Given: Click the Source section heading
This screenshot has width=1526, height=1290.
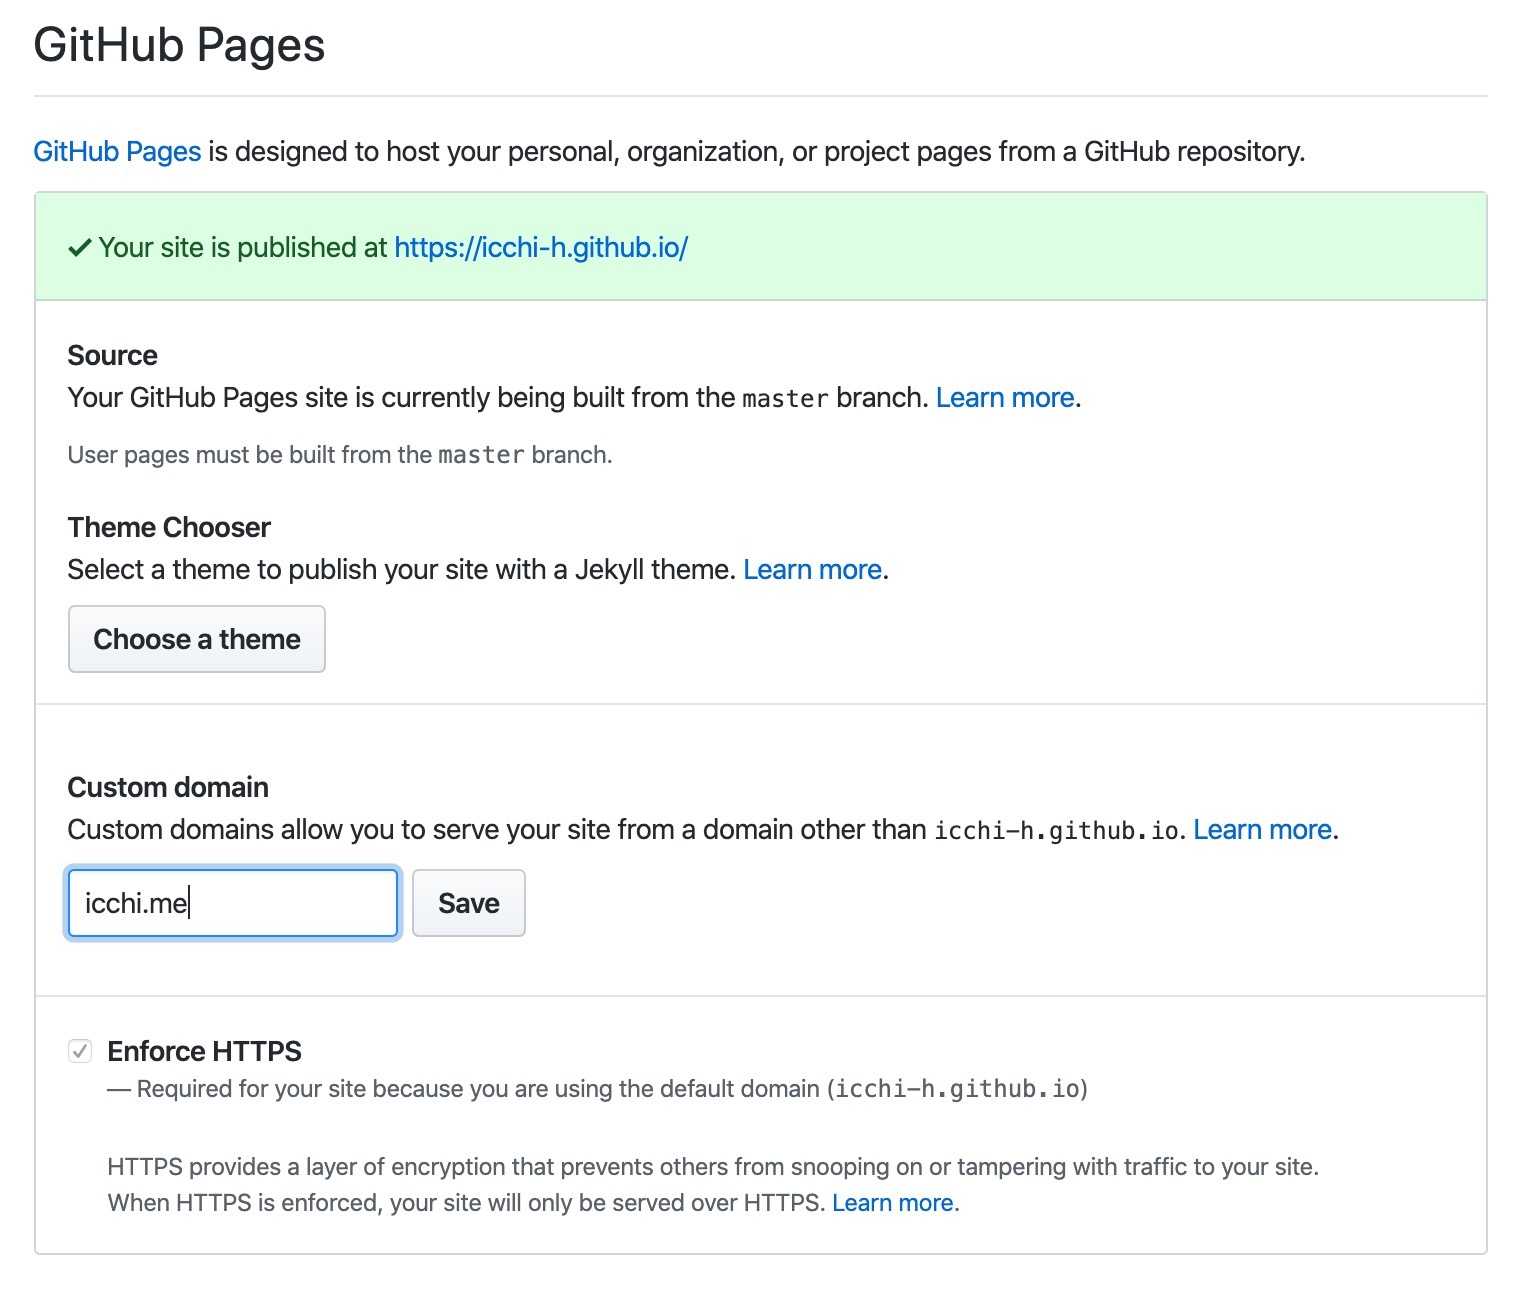Looking at the screenshot, I should (x=111, y=355).
